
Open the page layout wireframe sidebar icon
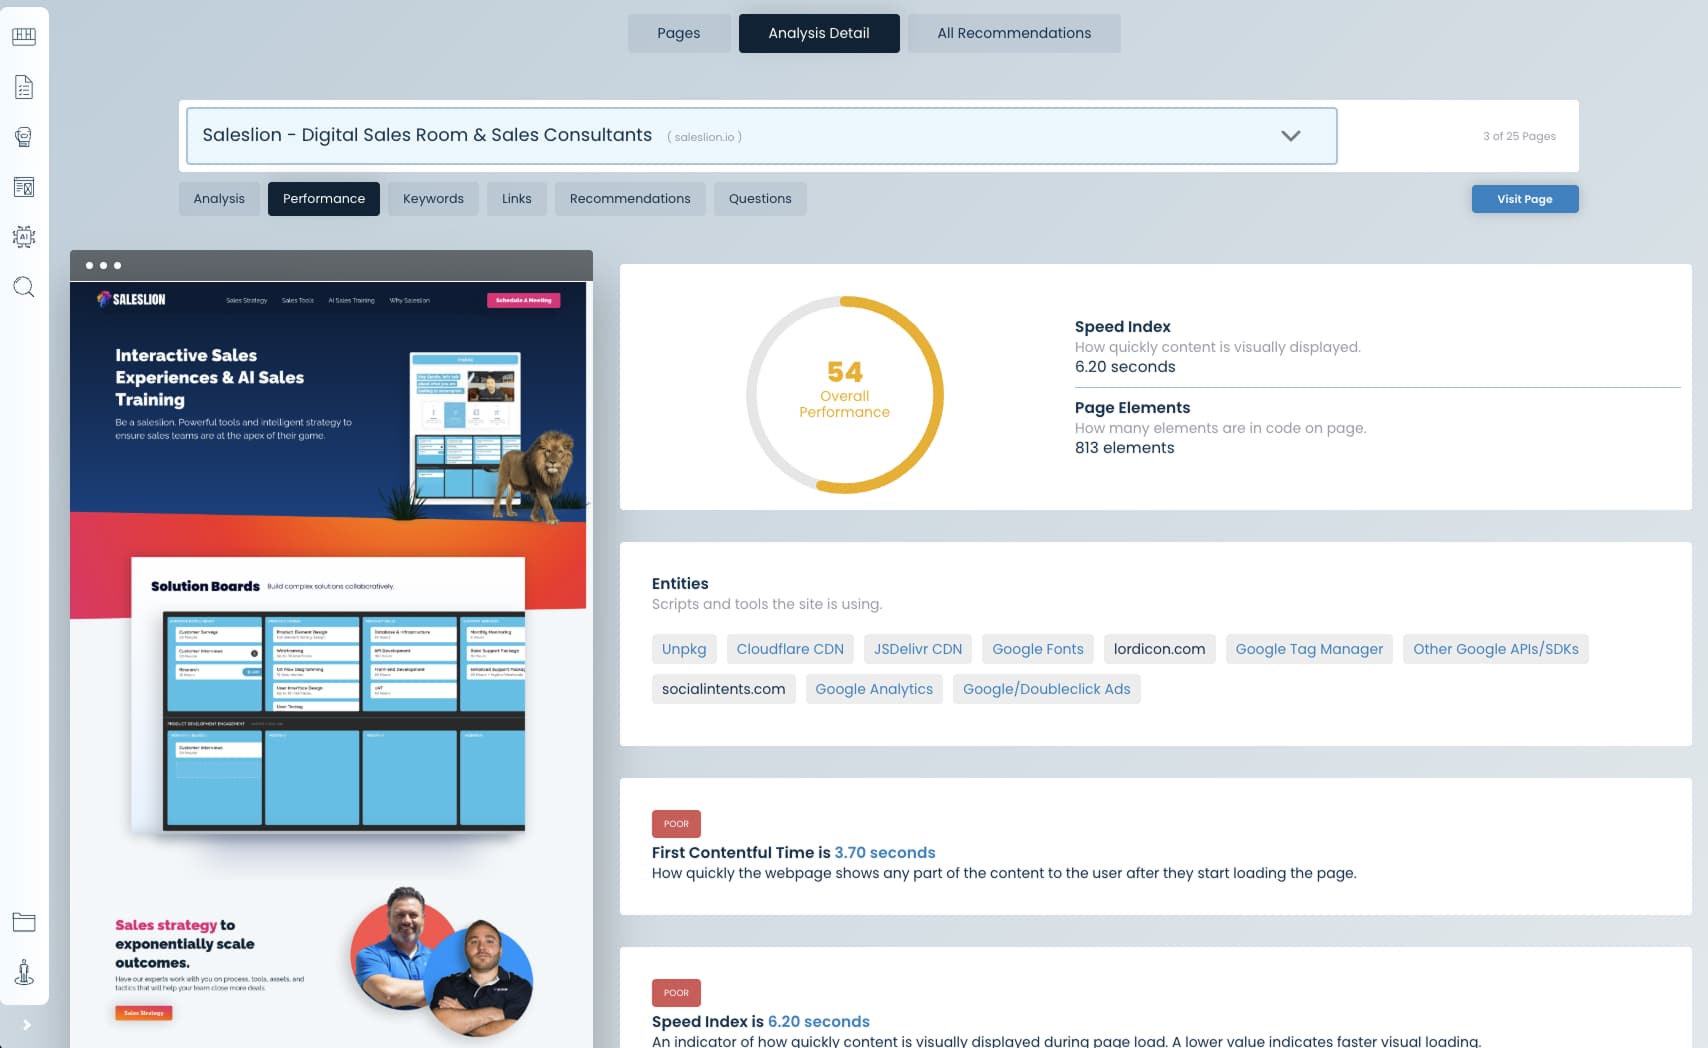tap(24, 187)
